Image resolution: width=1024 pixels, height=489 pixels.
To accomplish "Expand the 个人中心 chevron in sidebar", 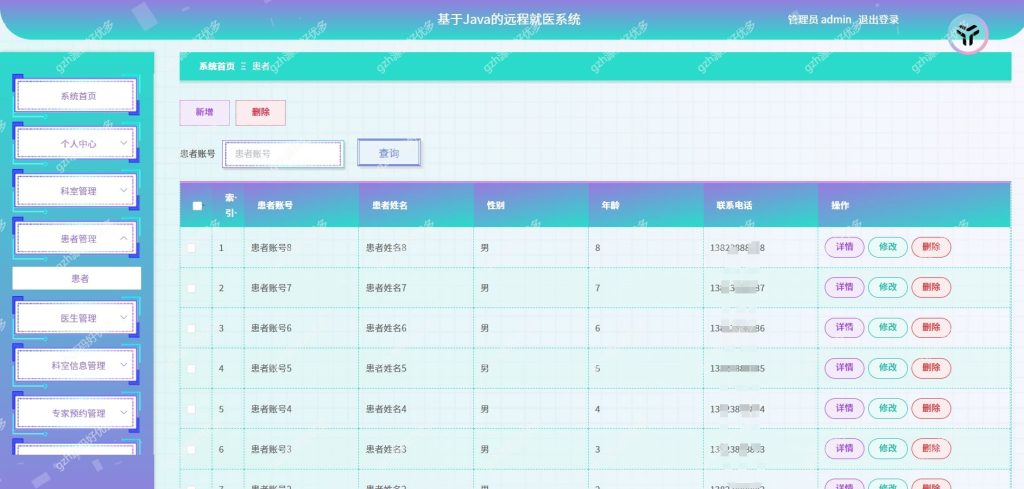I will (x=123, y=143).
